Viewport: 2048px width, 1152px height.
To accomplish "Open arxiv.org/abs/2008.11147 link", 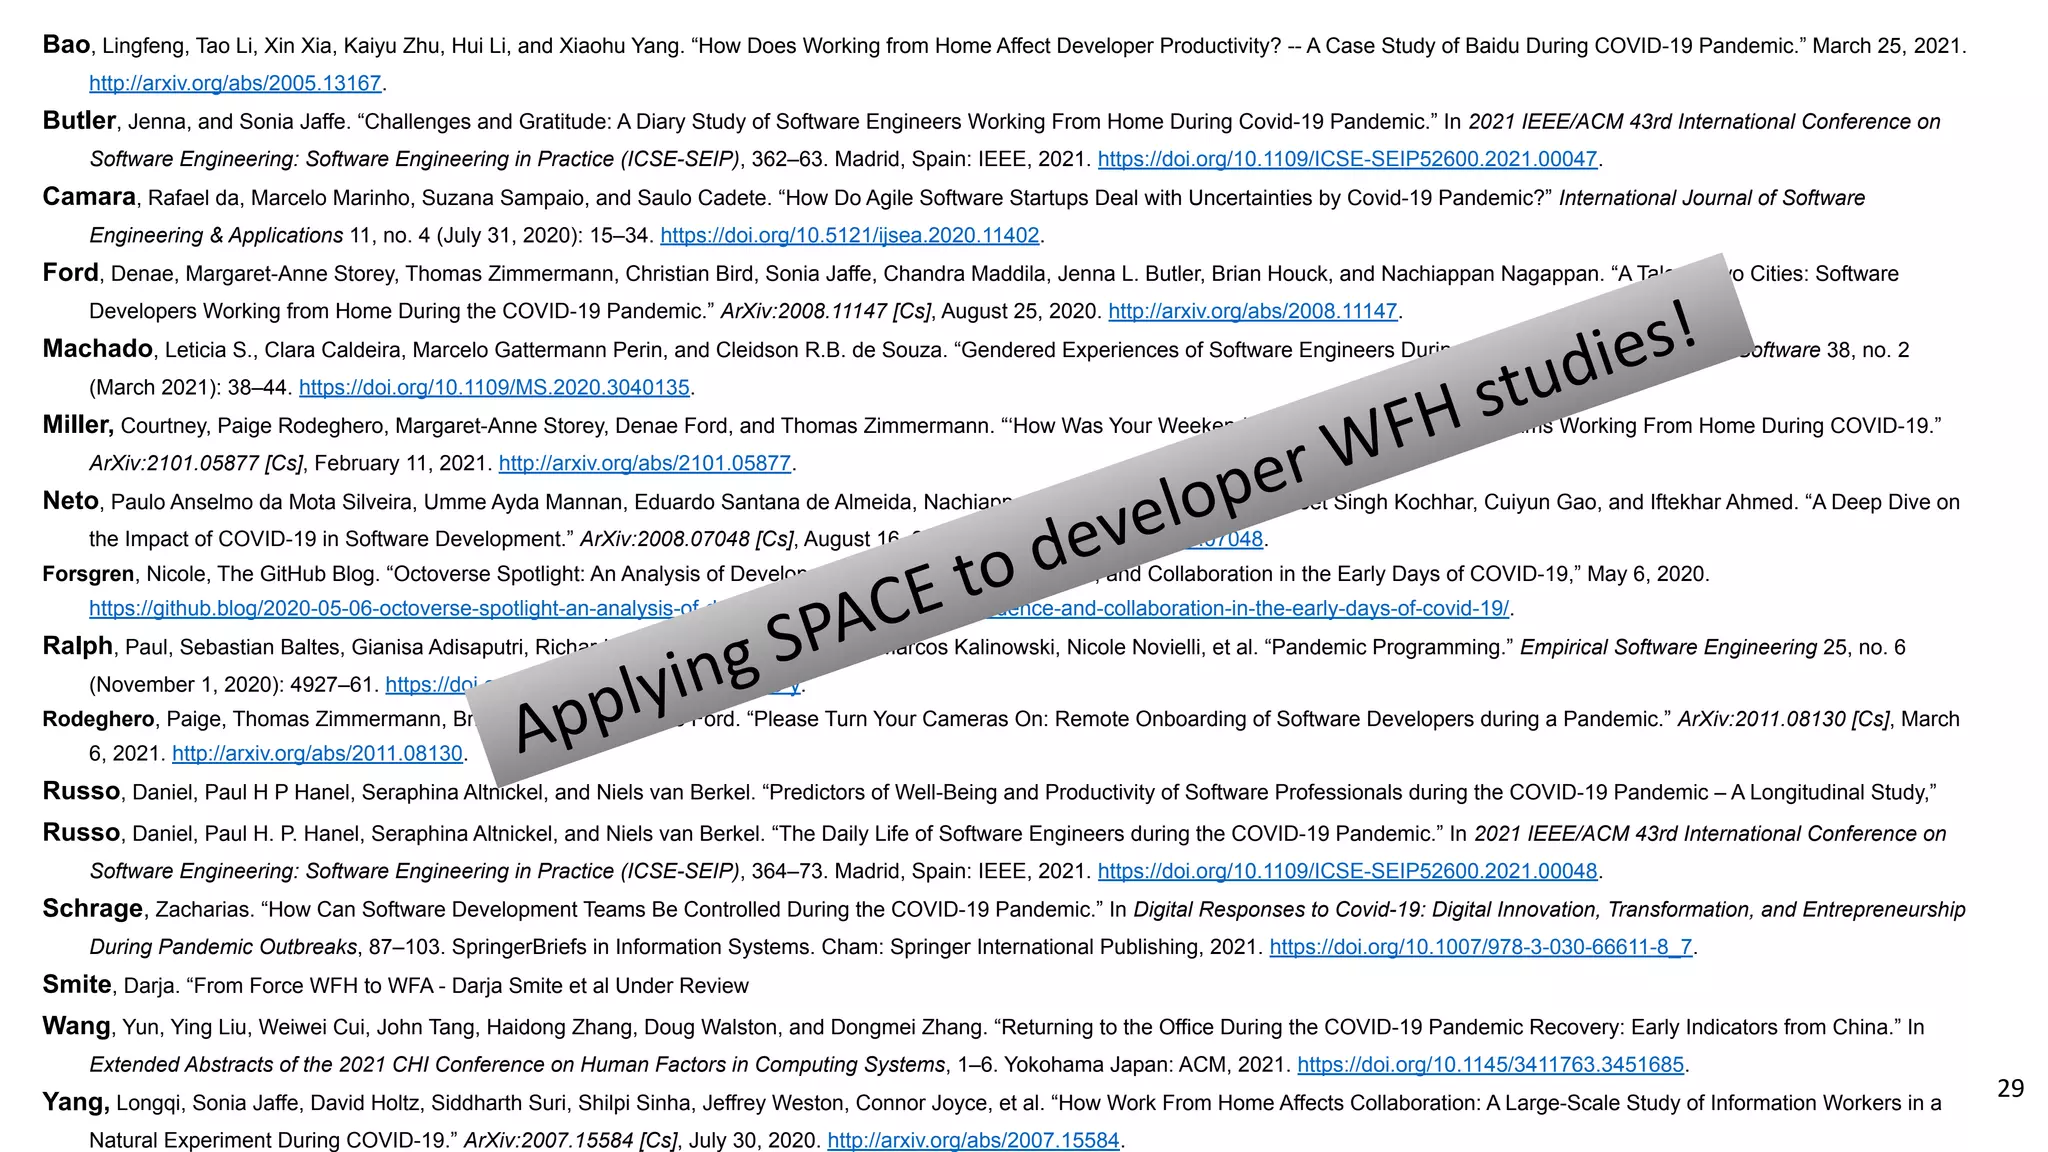I will tap(1253, 311).
